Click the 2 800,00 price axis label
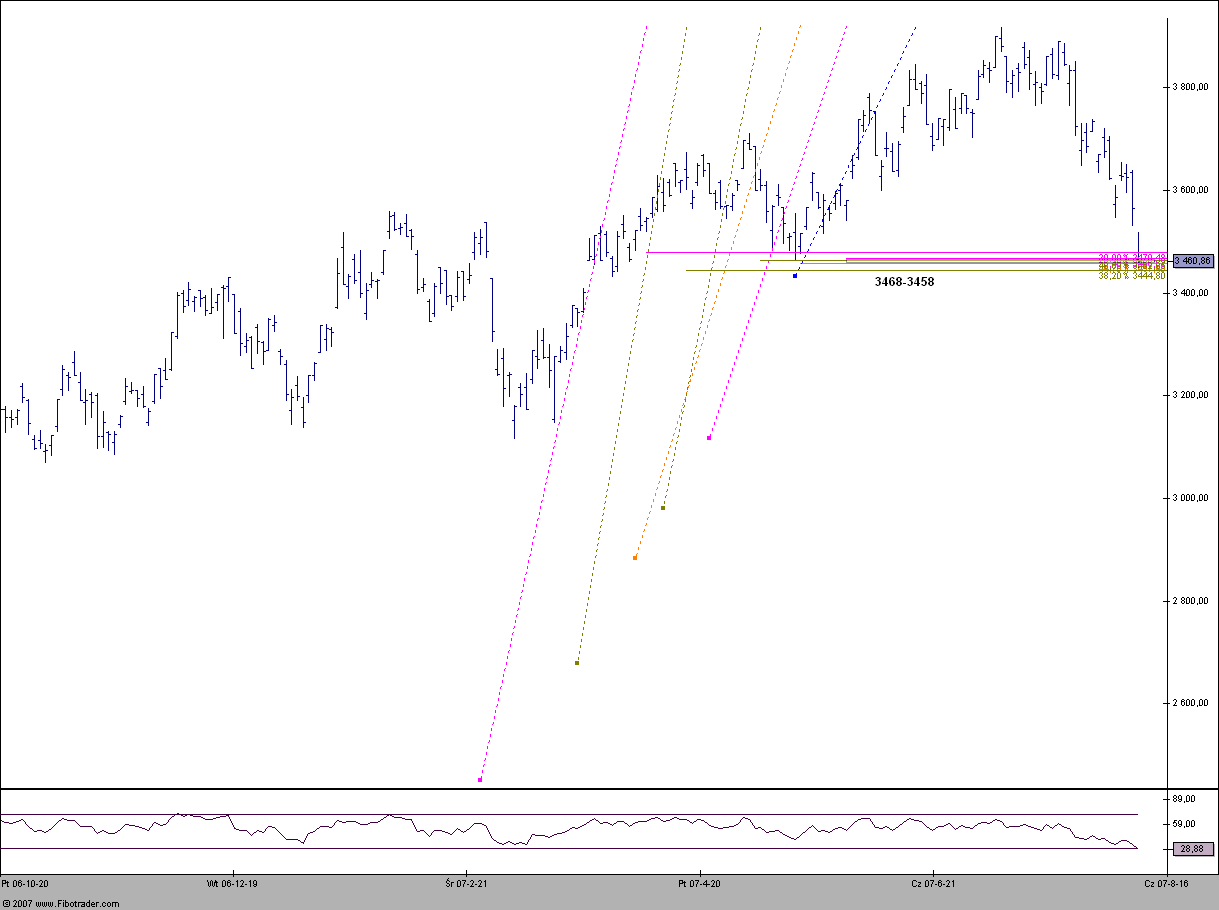Image resolution: width=1219 pixels, height=910 pixels. click(1192, 601)
